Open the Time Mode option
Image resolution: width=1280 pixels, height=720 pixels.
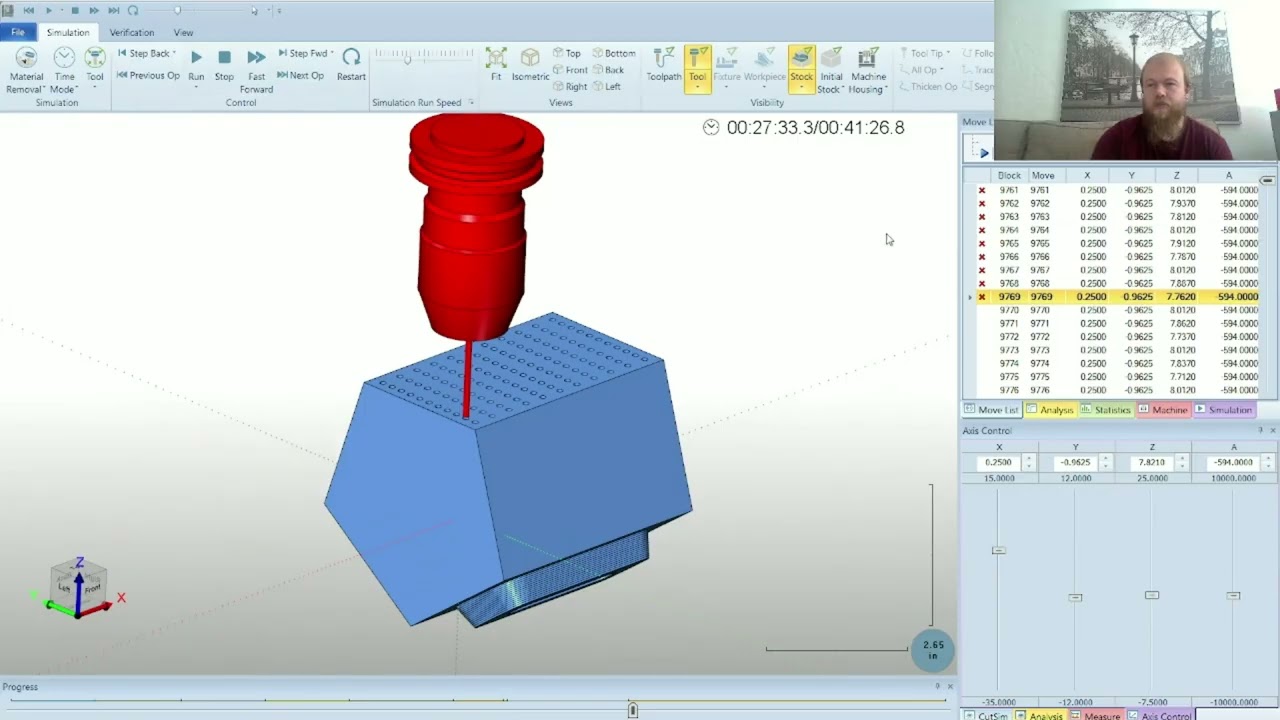64,70
